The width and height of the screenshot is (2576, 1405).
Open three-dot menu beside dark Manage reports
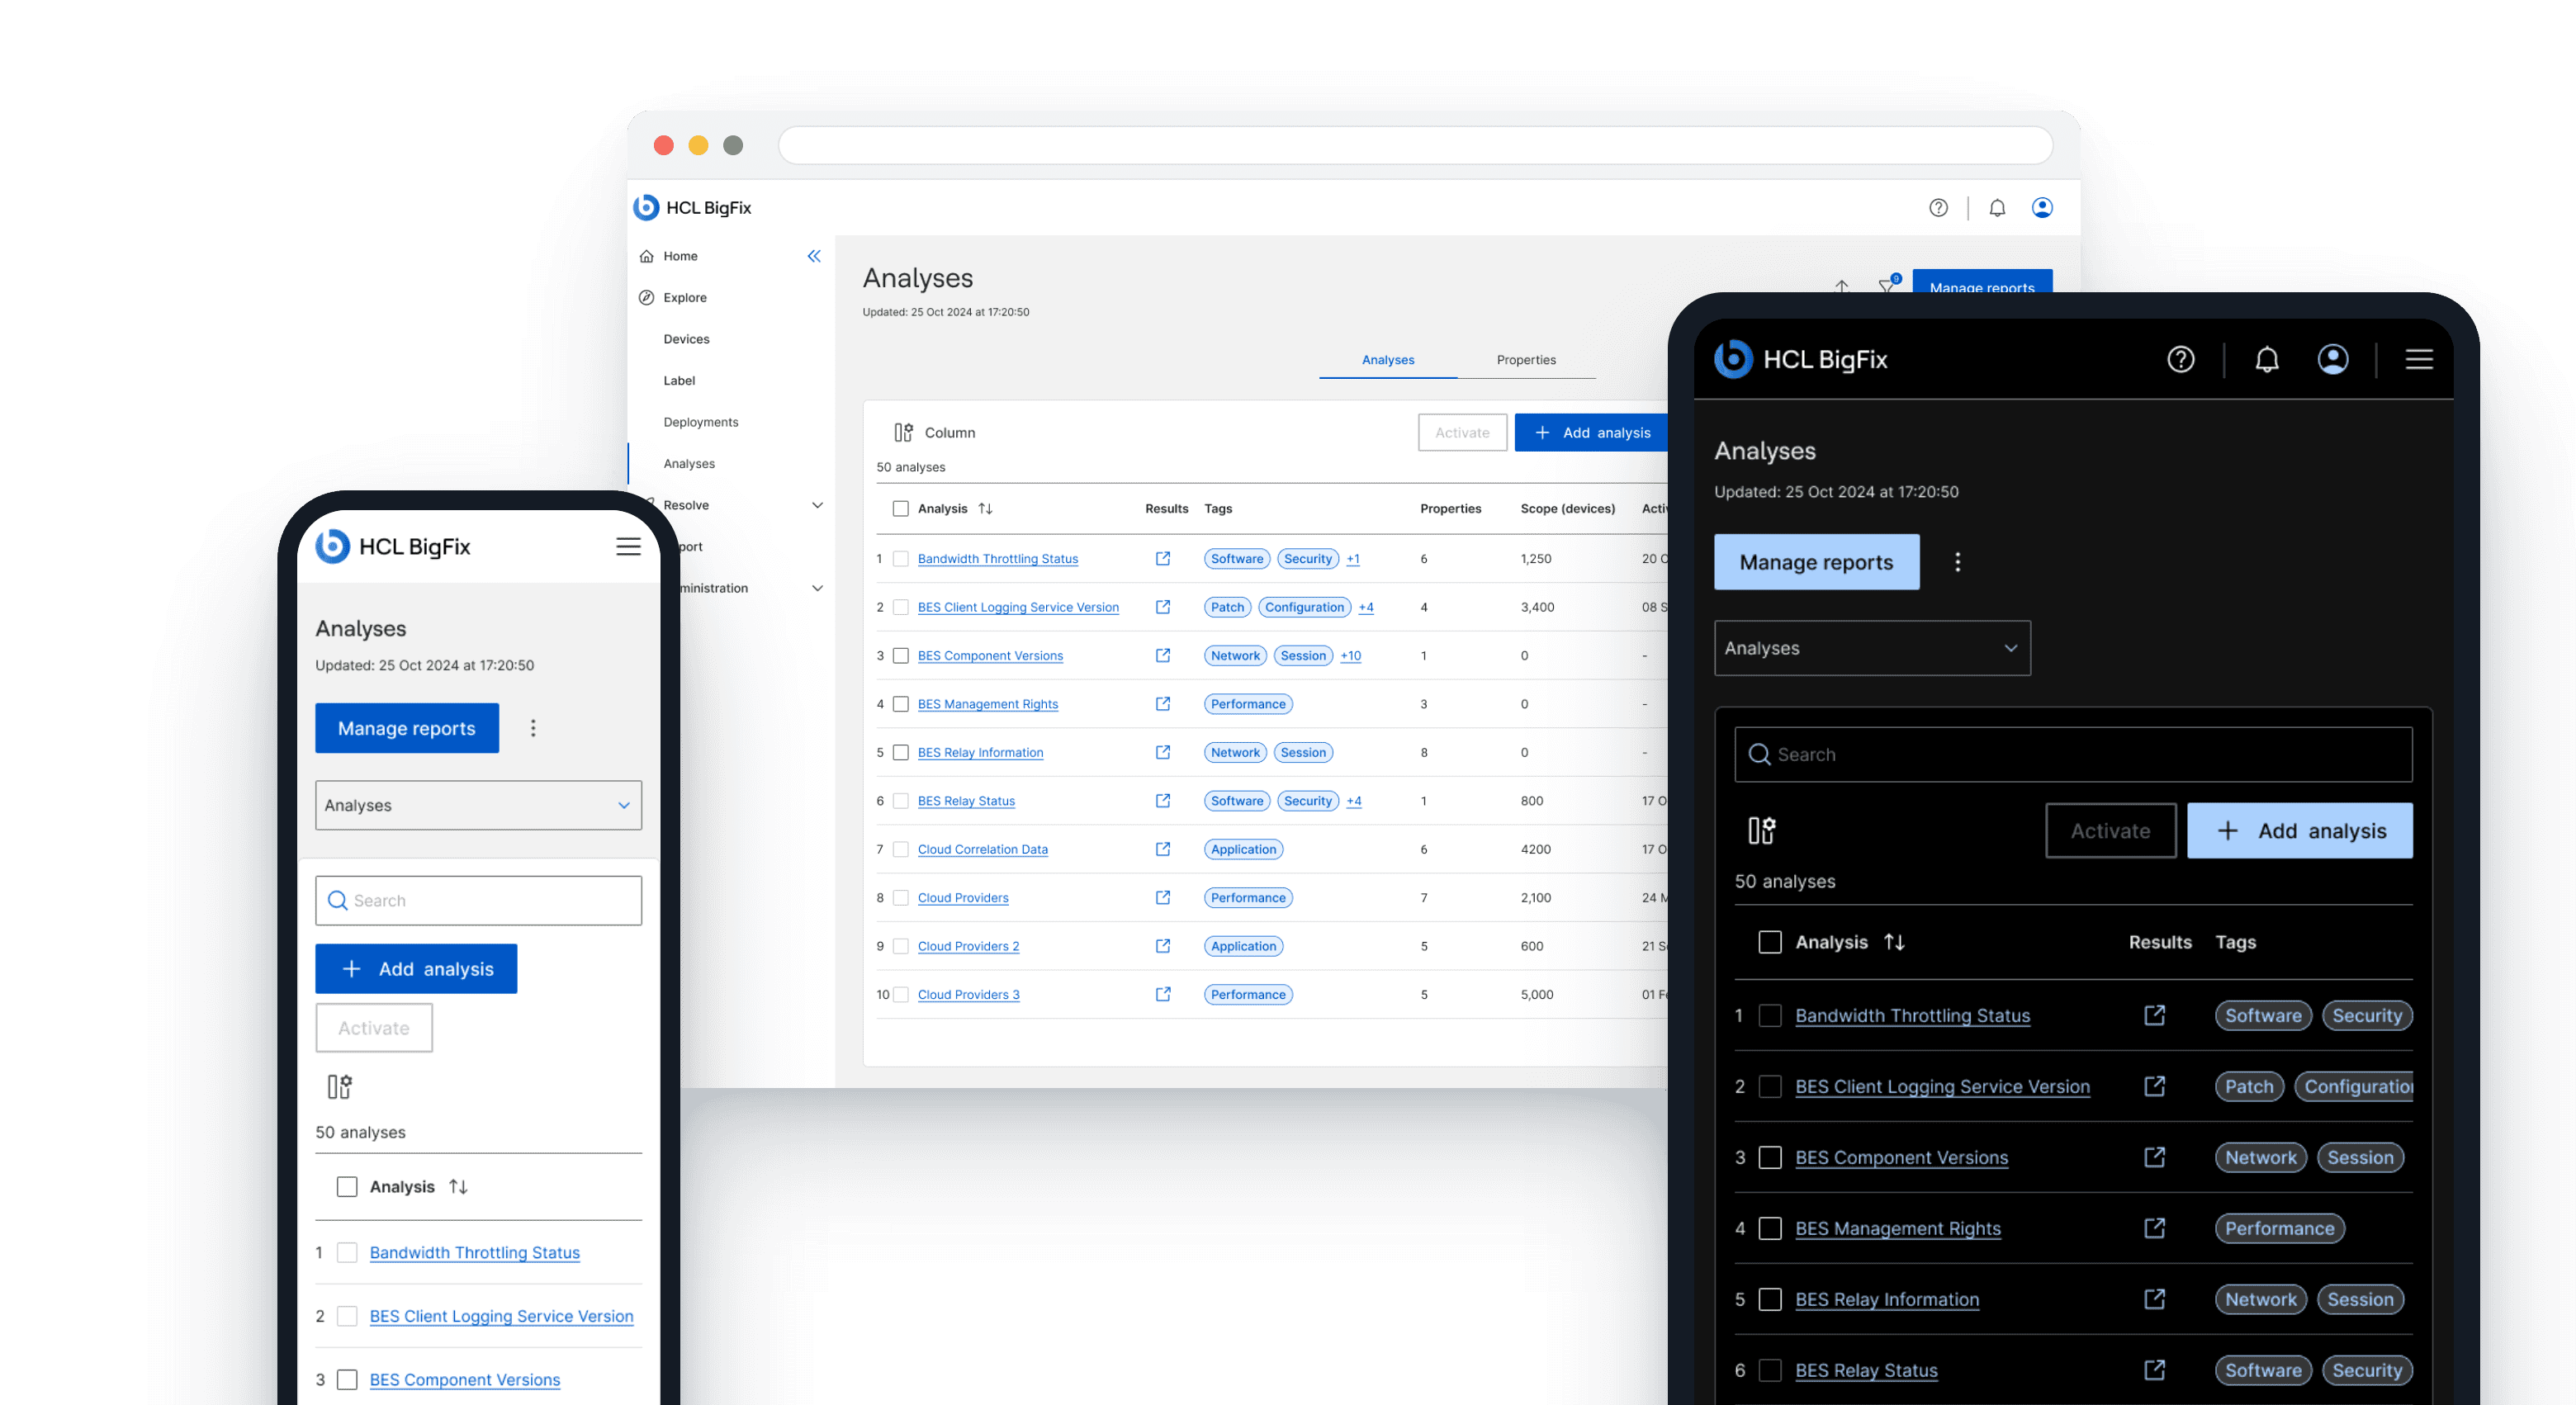pos(1958,562)
